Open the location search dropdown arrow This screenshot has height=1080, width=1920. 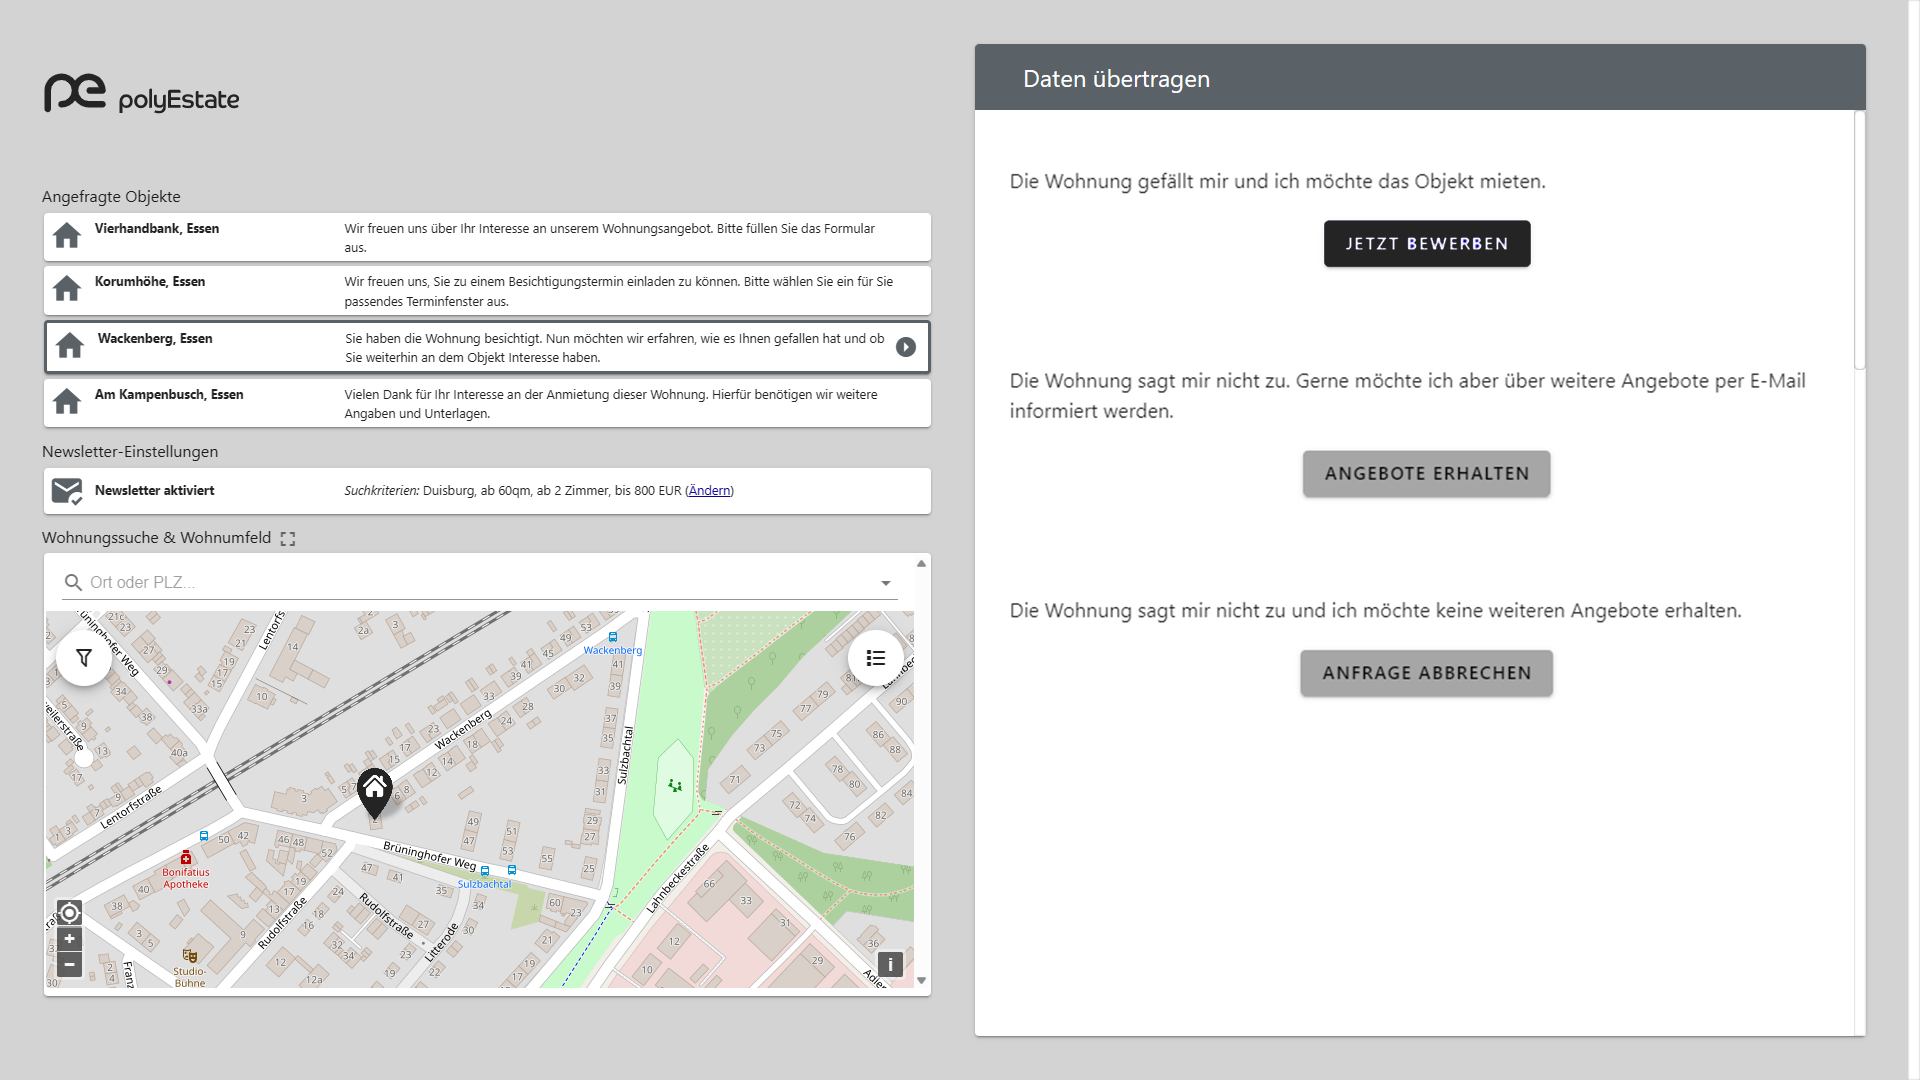885,583
